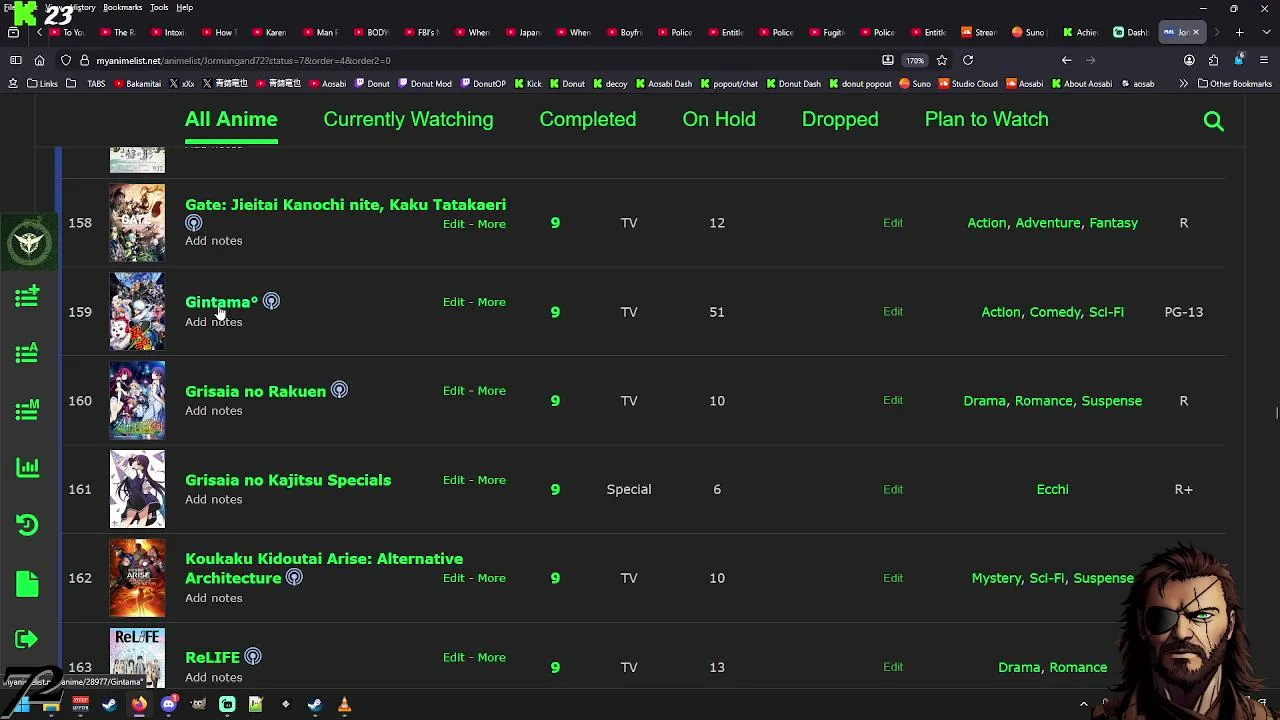Switch to Plan to Watch tab

click(986, 119)
